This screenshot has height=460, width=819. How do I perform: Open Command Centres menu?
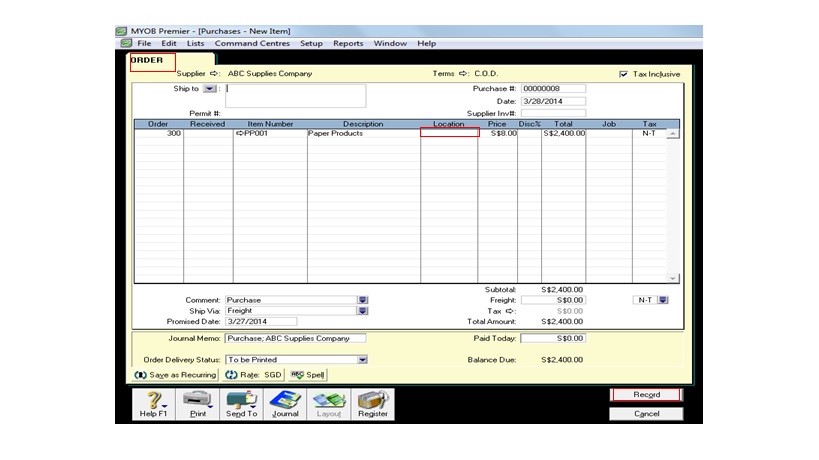tap(252, 43)
